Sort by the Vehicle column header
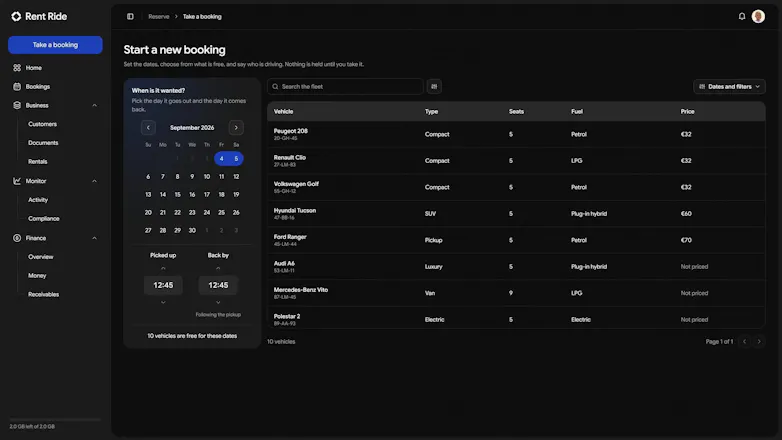Image resolution: width=782 pixels, height=440 pixels. pyautogui.click(x=283, y=112)
